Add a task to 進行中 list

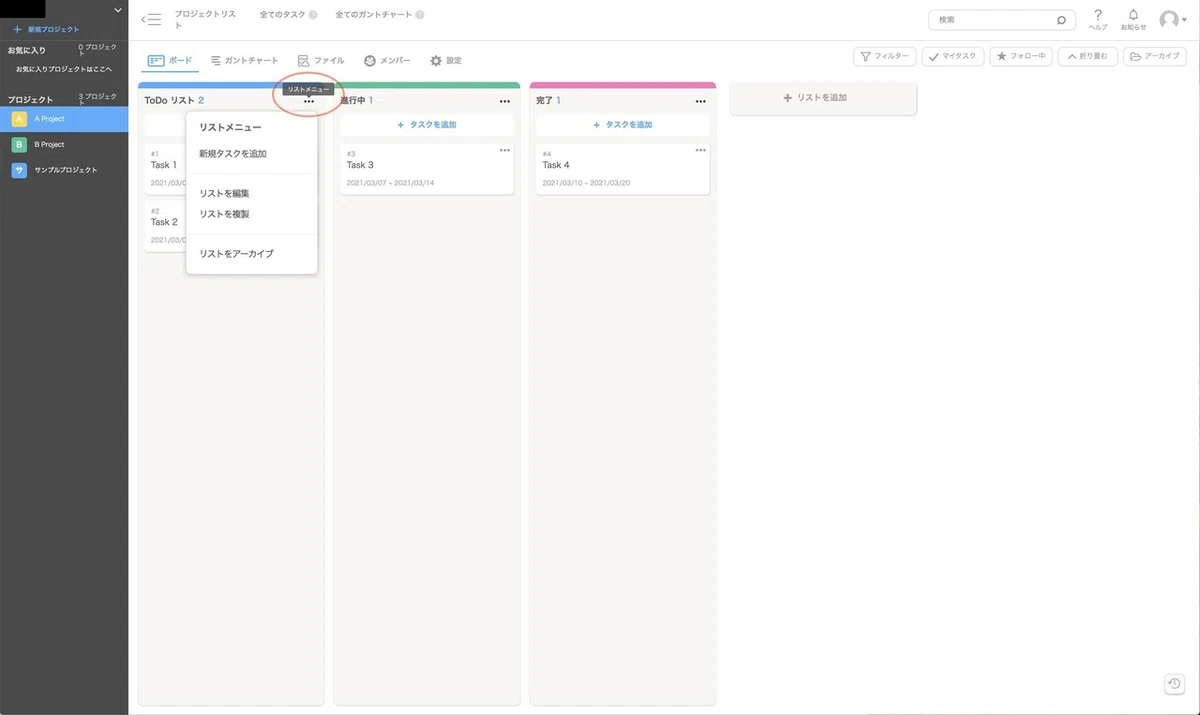[427, 125]
